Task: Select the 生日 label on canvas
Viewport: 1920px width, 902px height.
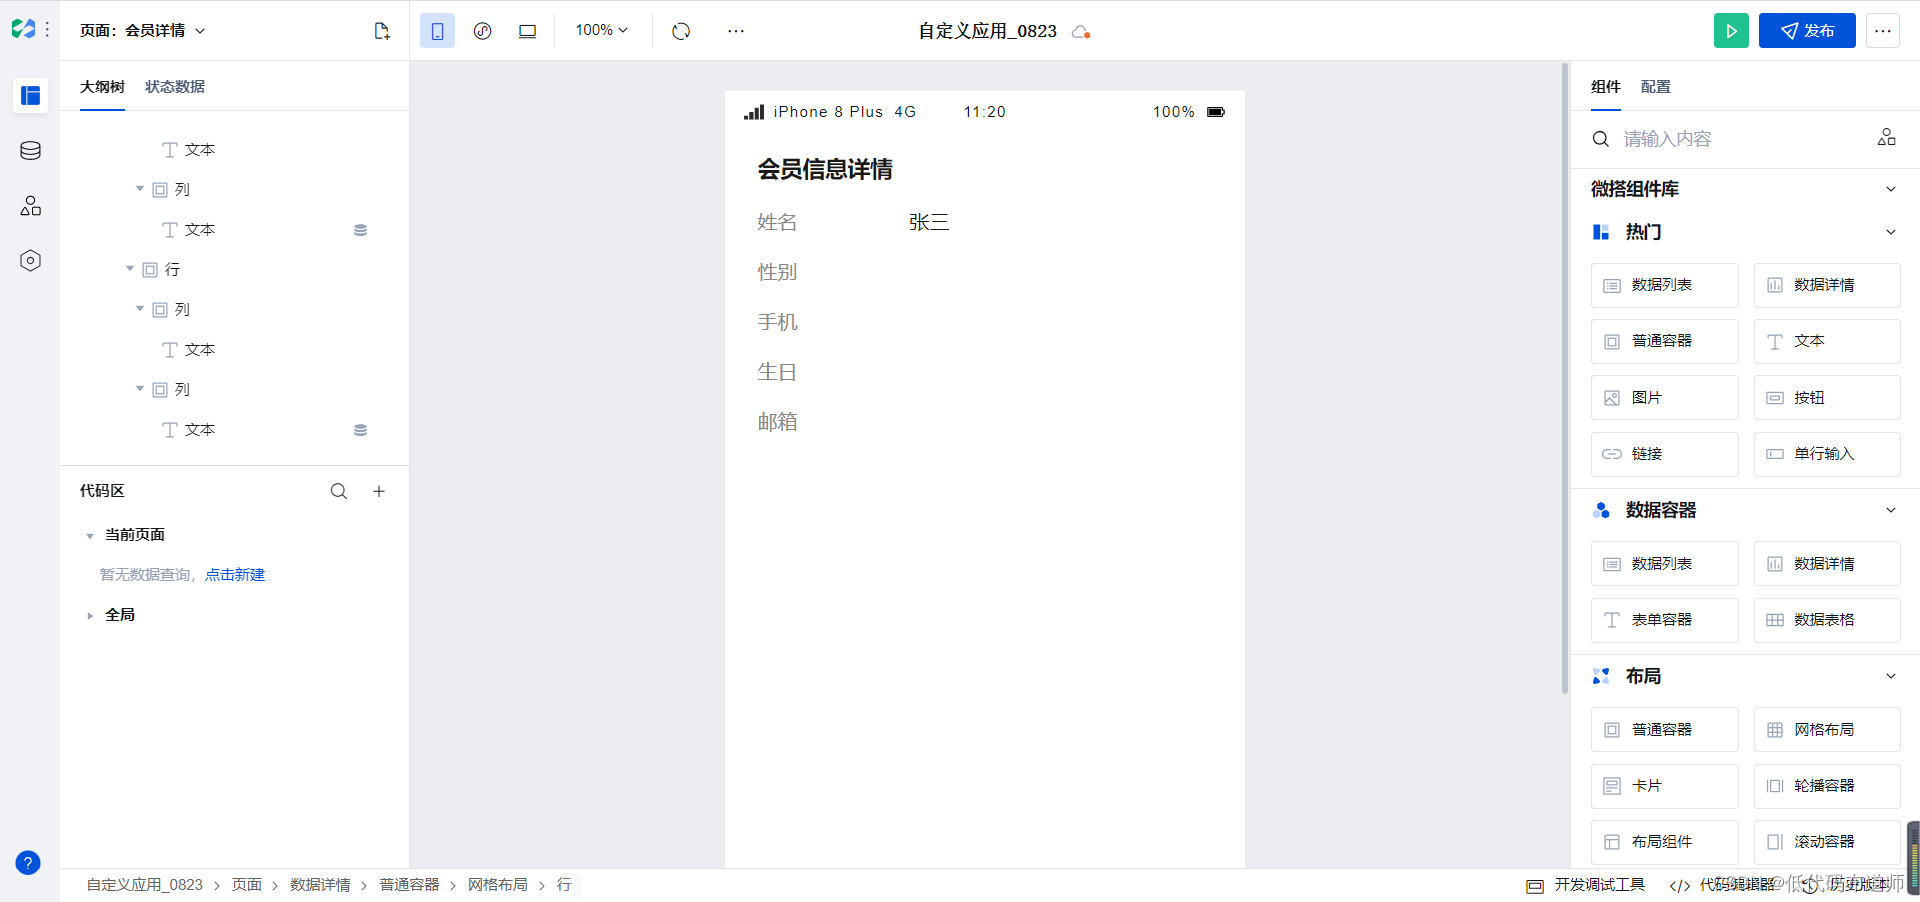Action: [x=777, y=372]
